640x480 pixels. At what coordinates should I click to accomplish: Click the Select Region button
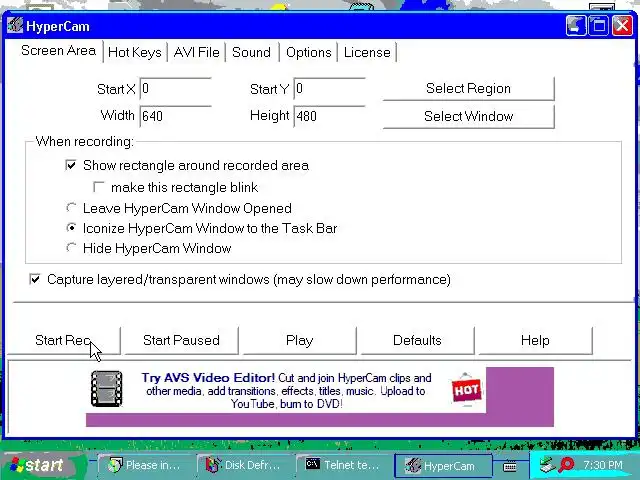(x=468, y=89)
